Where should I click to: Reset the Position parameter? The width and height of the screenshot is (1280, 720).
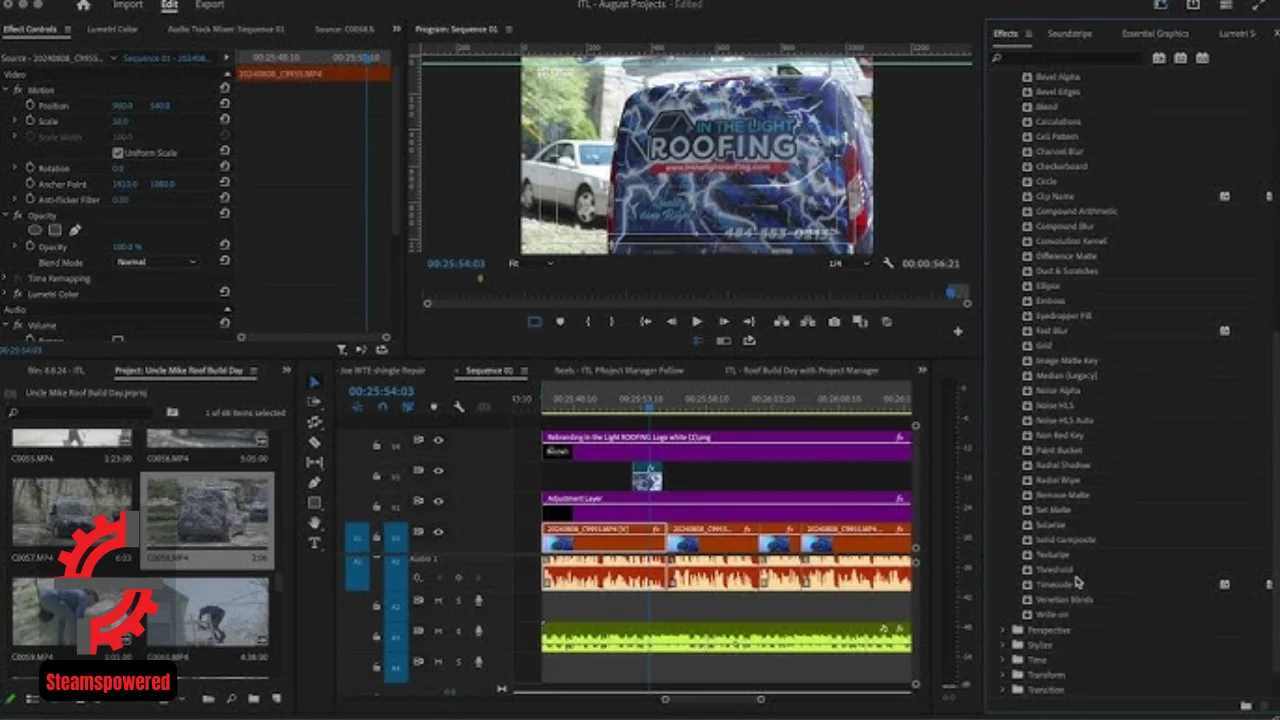pos(224,105)
